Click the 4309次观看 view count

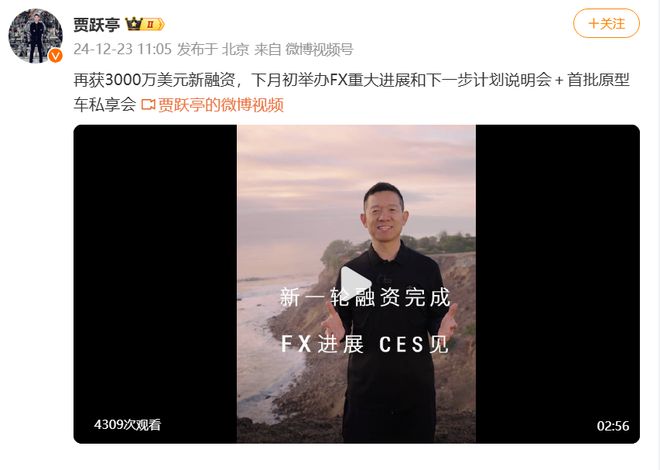point(128,425)
